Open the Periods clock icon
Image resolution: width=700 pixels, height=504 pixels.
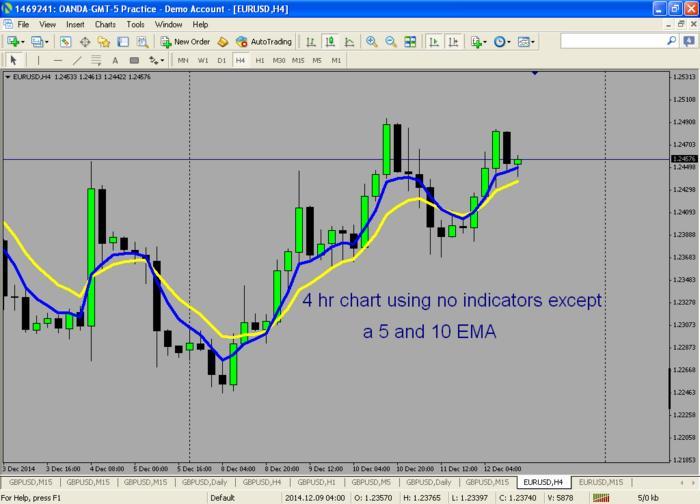coord(499,42)
